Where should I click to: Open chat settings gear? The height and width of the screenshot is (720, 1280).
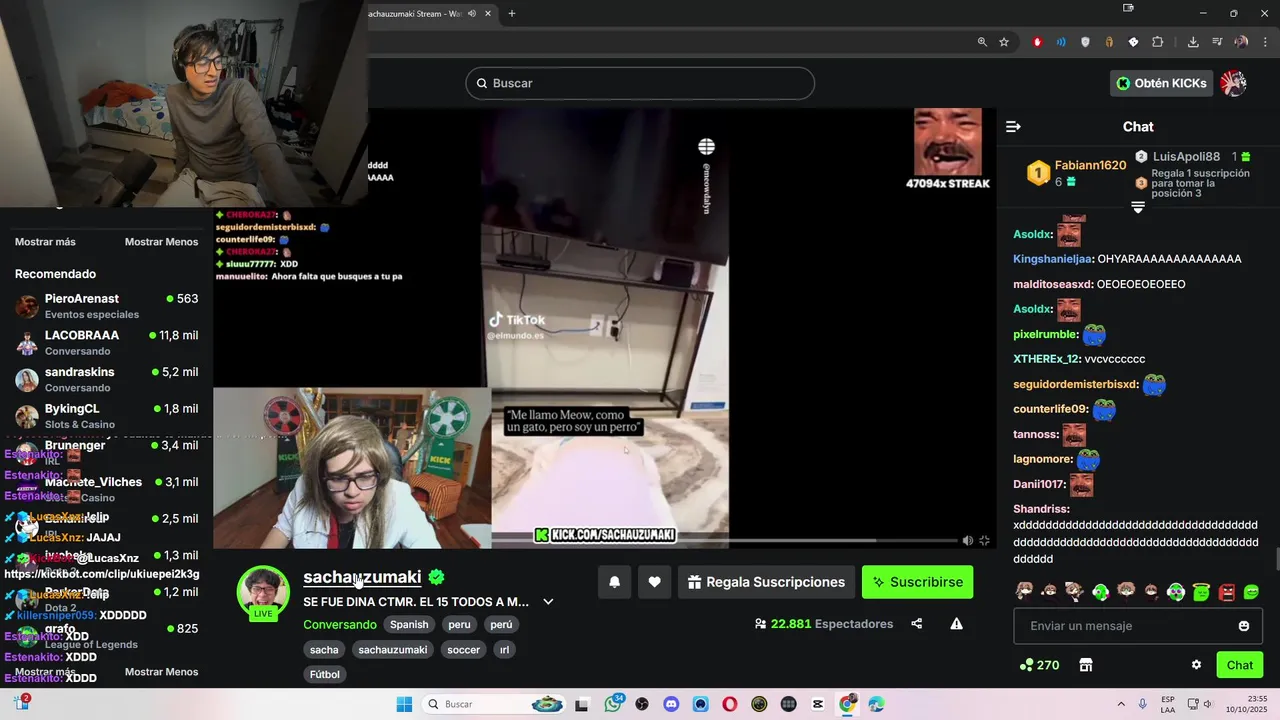1196,665
